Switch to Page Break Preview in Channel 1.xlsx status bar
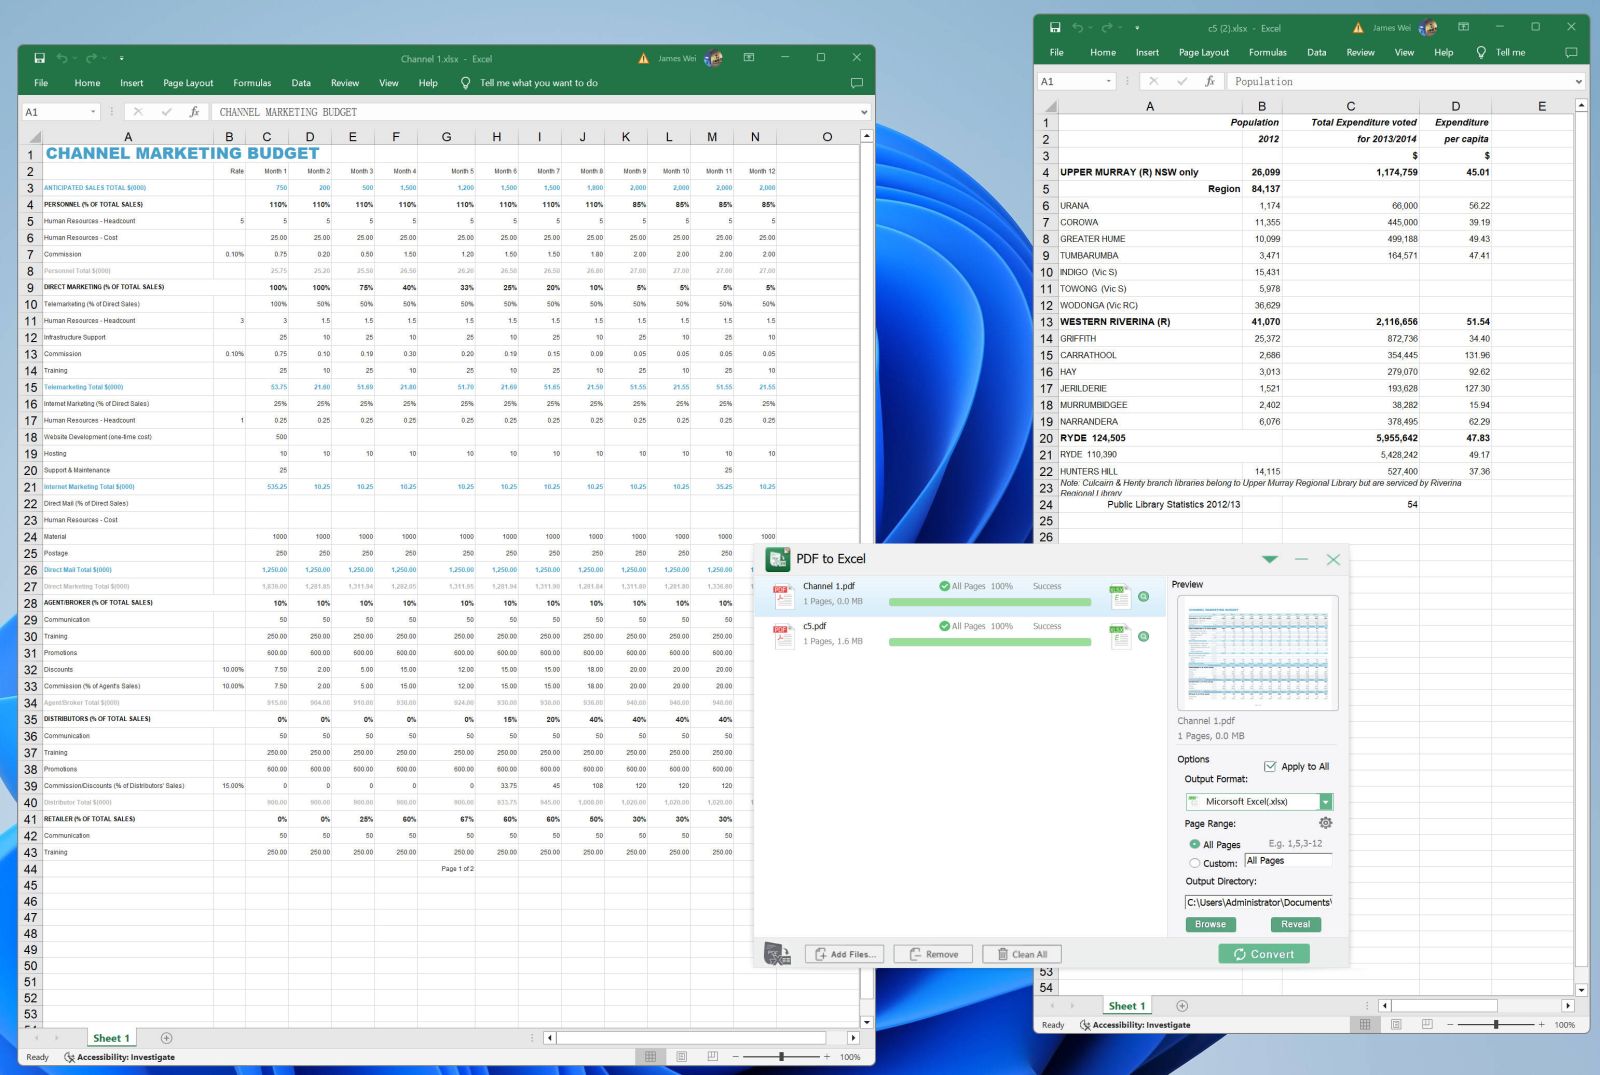The height and width of the screenshot is (1075, 1600). coord(712,1057)
